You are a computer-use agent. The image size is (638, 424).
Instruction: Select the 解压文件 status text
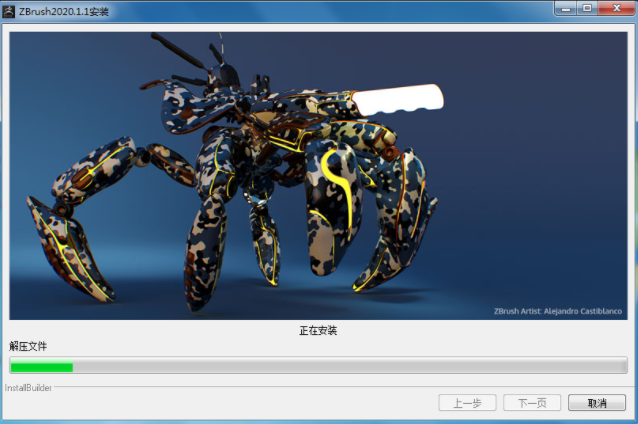click(28, 346)
